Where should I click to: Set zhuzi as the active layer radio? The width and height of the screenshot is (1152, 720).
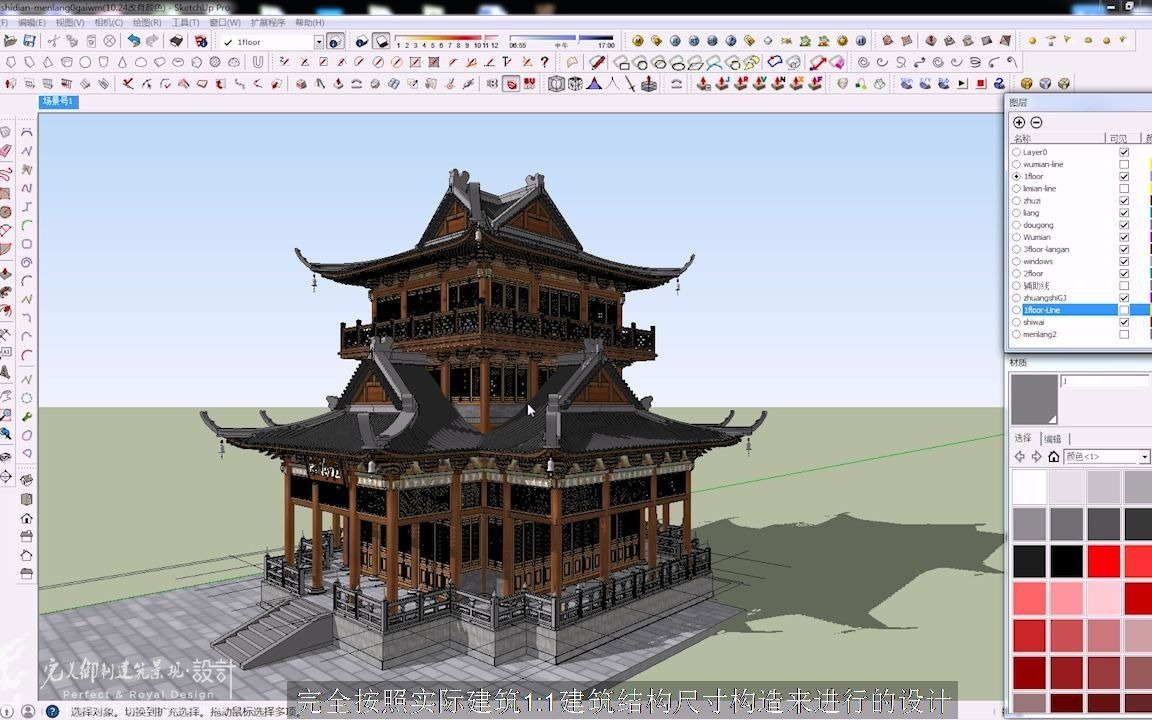[1017, 201]
